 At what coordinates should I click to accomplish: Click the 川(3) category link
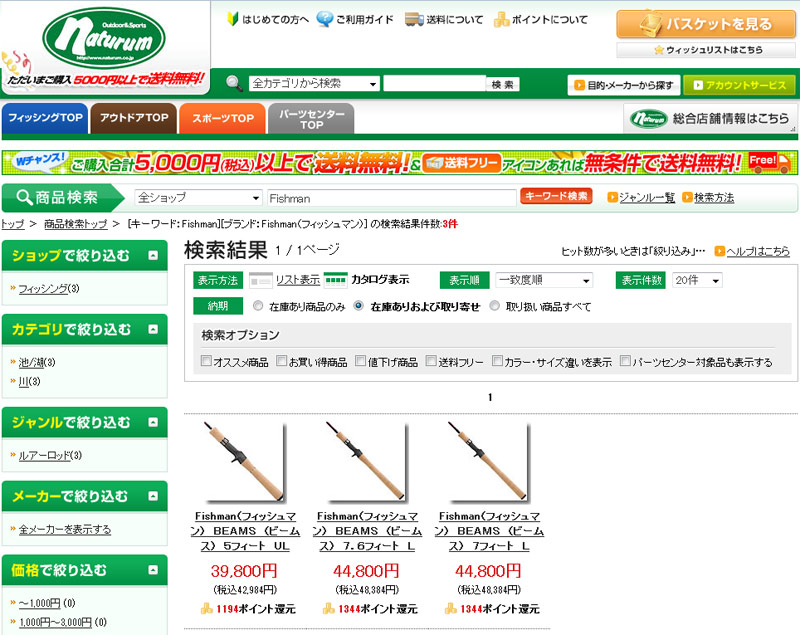pyautogui.click(x=29, y=381)
